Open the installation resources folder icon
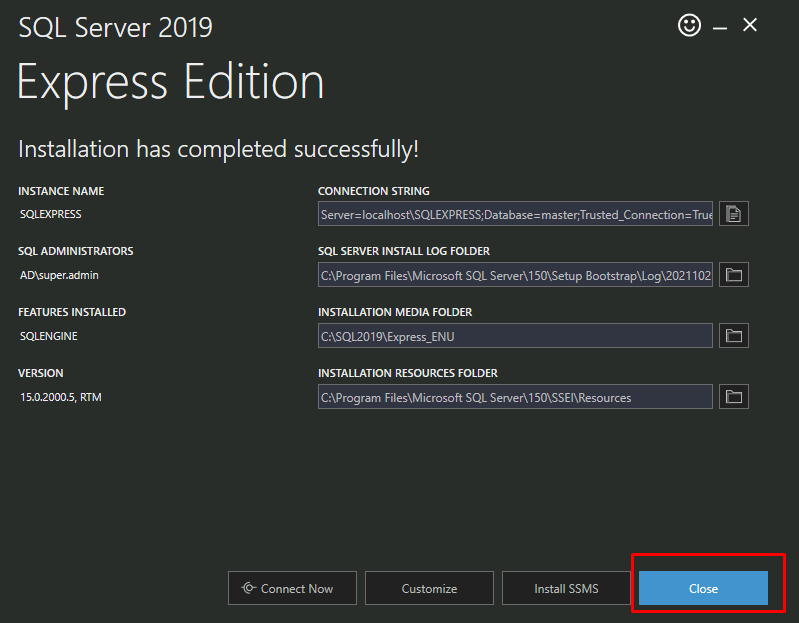 [734, 397]
